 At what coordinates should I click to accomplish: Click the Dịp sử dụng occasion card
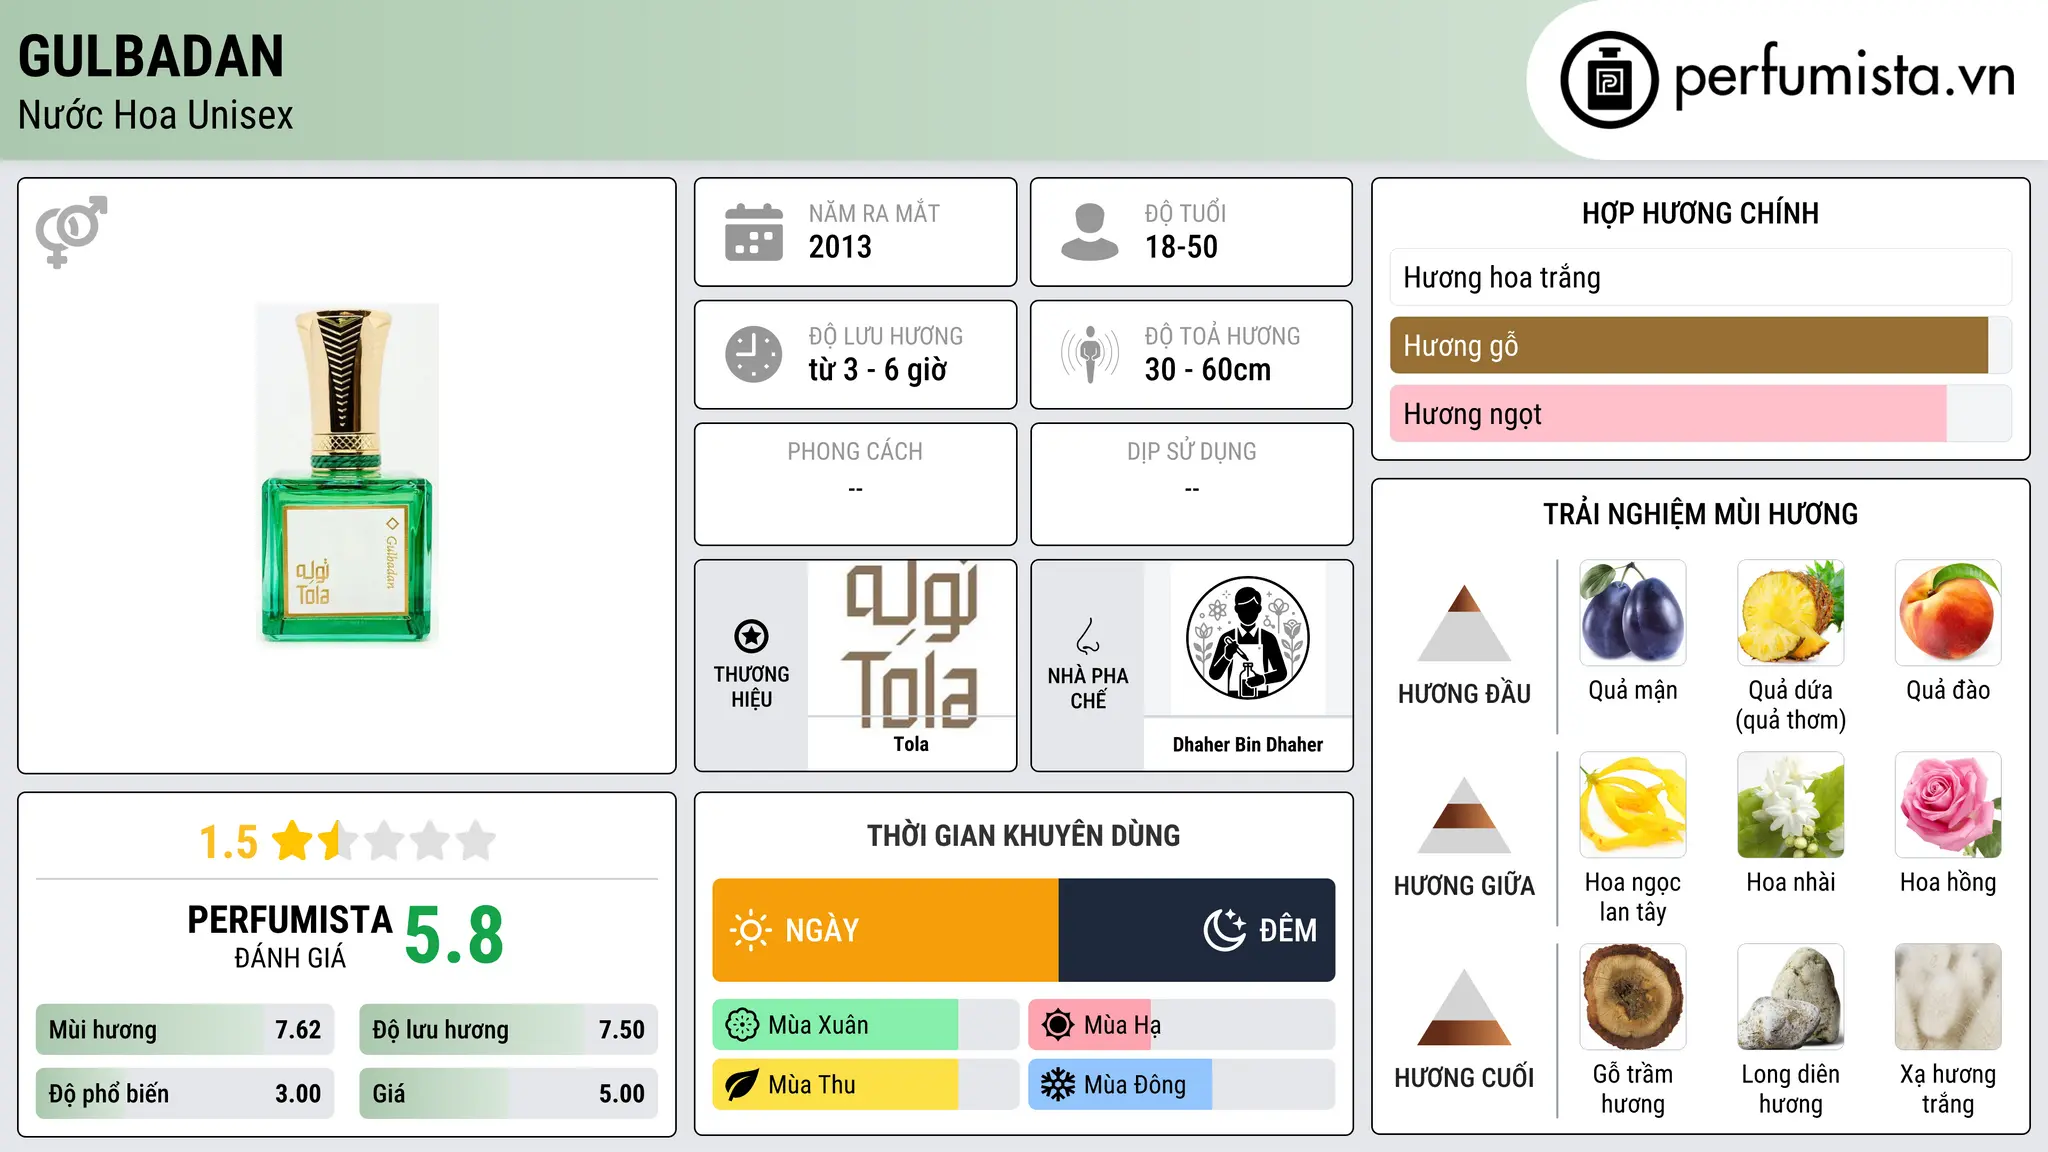1191,484
